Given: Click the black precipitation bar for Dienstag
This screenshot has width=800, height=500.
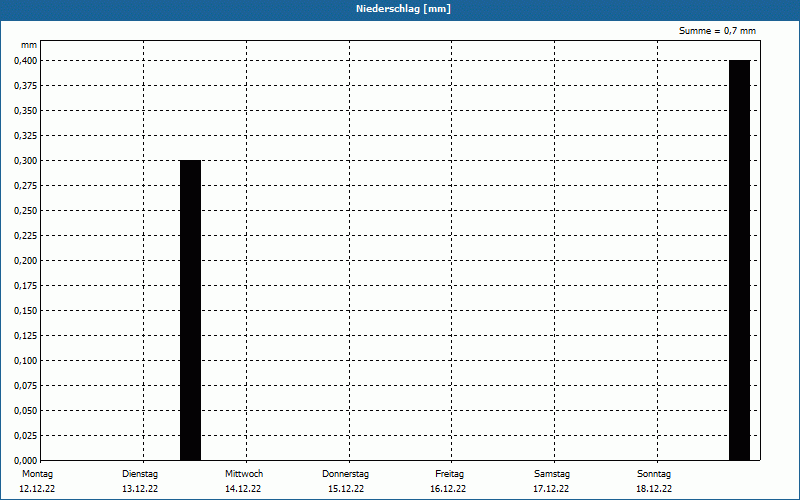Looking at the screenshot, I should (x=190, y=310).
